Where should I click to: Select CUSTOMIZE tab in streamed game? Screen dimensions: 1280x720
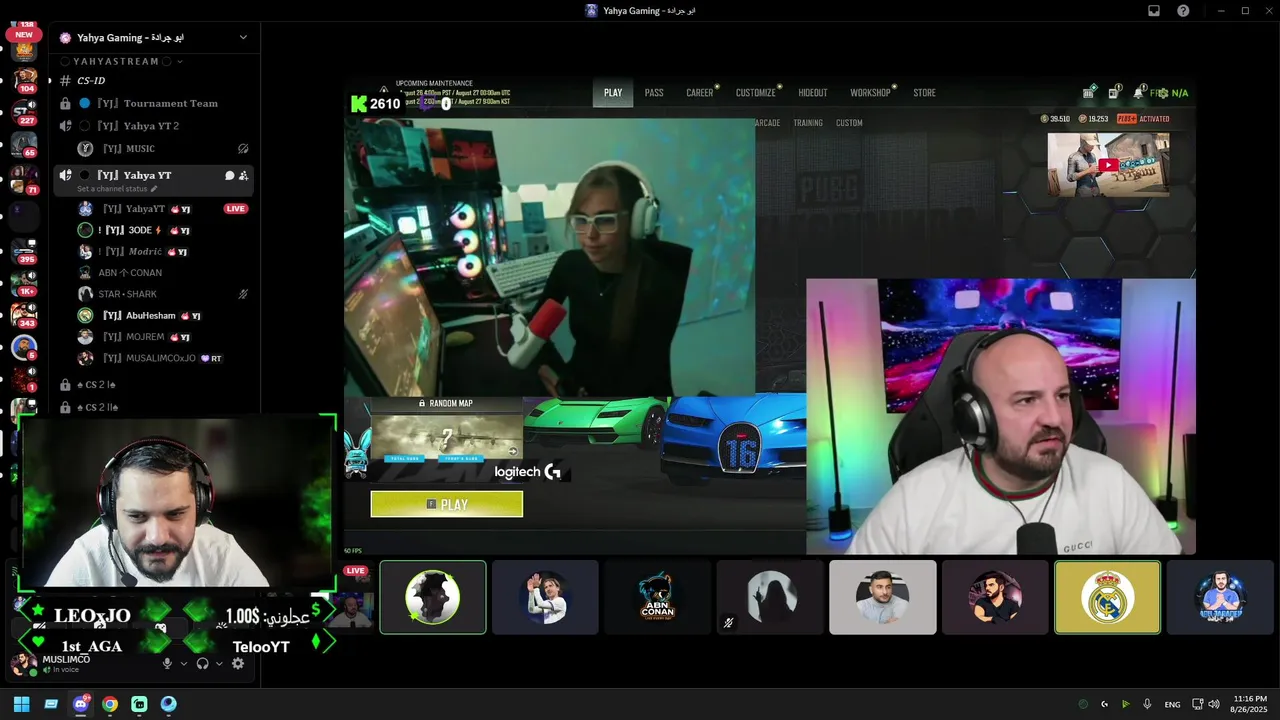point(756,92)
